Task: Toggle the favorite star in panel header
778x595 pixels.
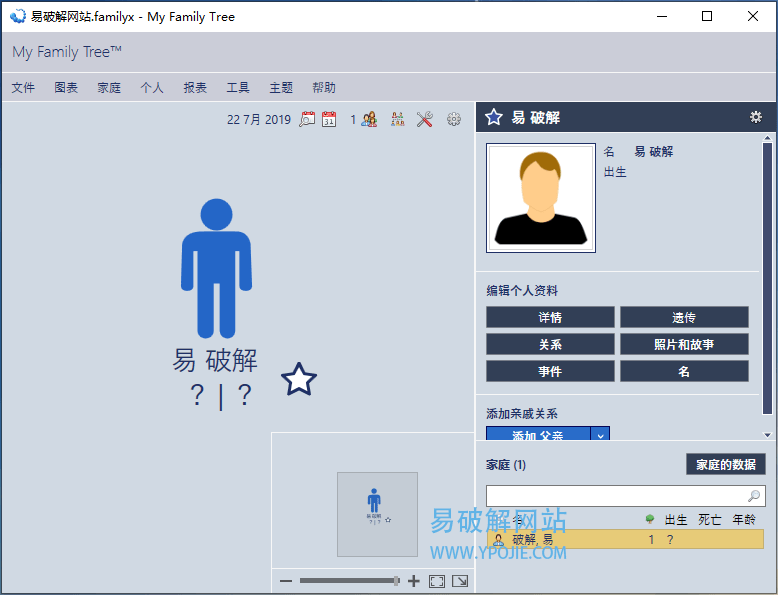Action: point(494,118)
